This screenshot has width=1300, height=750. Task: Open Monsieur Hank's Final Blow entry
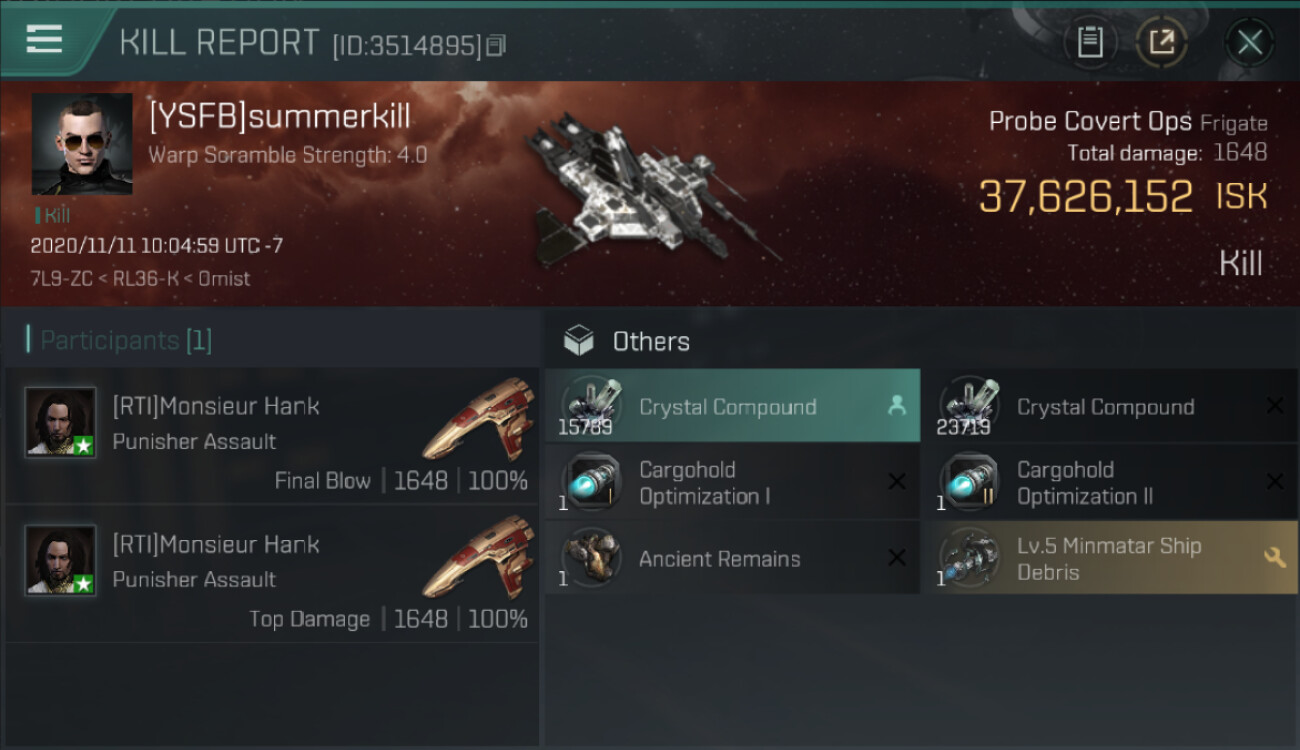pyautogui.click(x=272, y=436)
